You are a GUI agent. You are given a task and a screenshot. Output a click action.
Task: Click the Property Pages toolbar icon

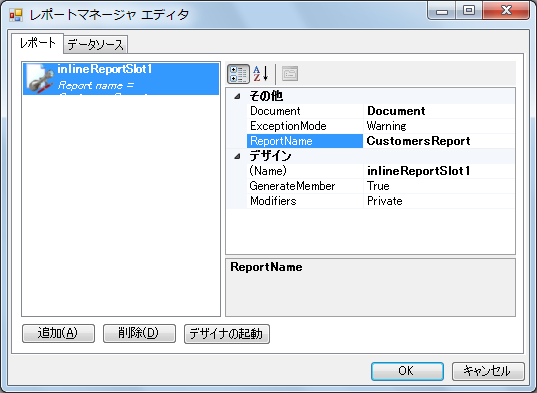coord(290,74)
